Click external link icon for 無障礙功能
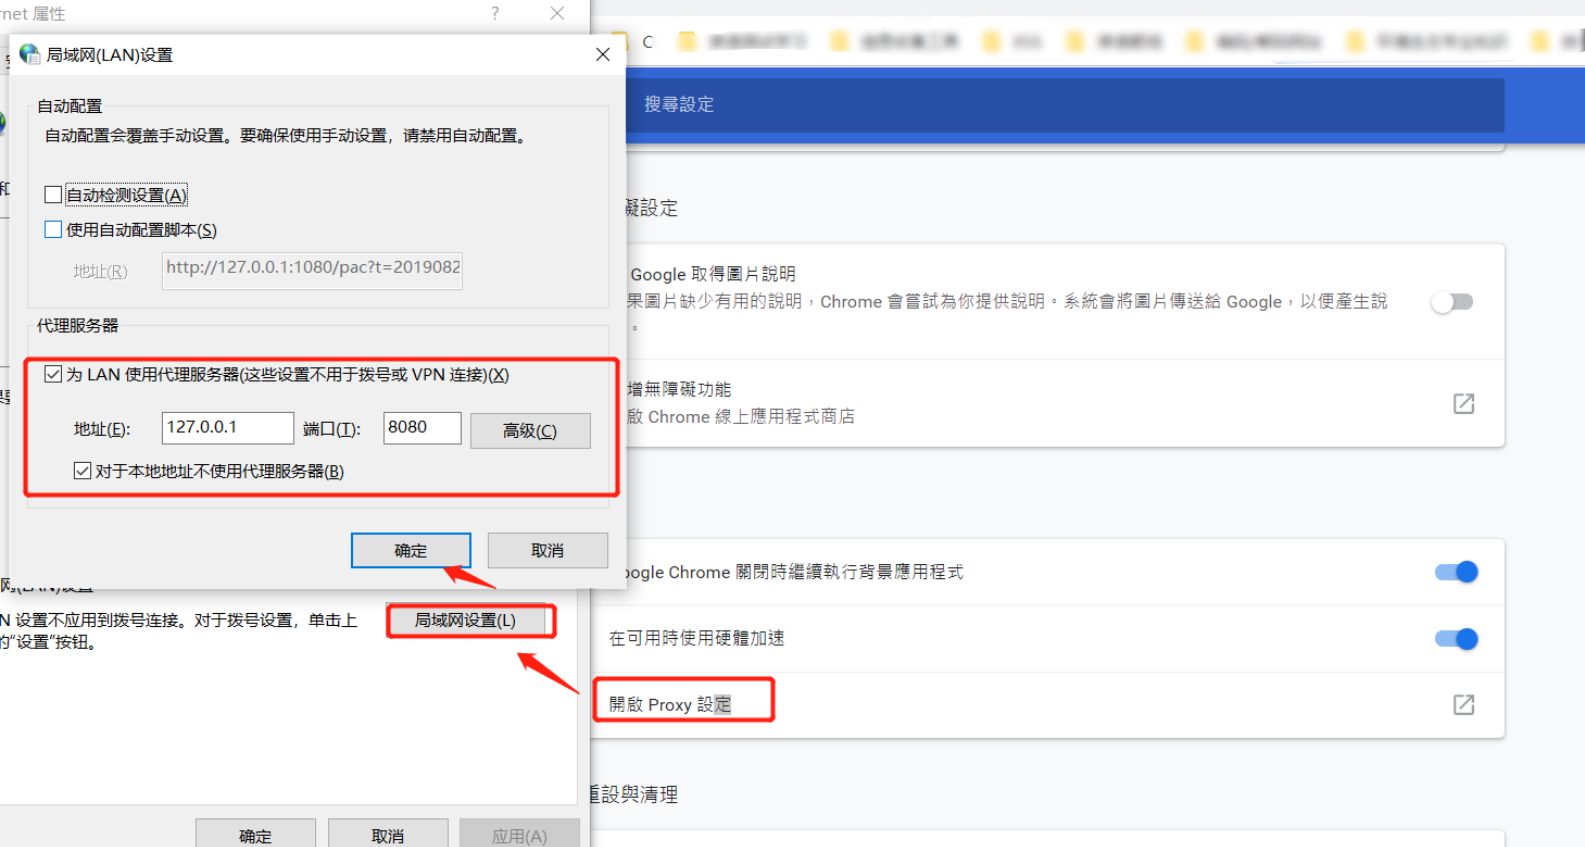This screenshot has width=1585, height=847. coord(1464,404)
